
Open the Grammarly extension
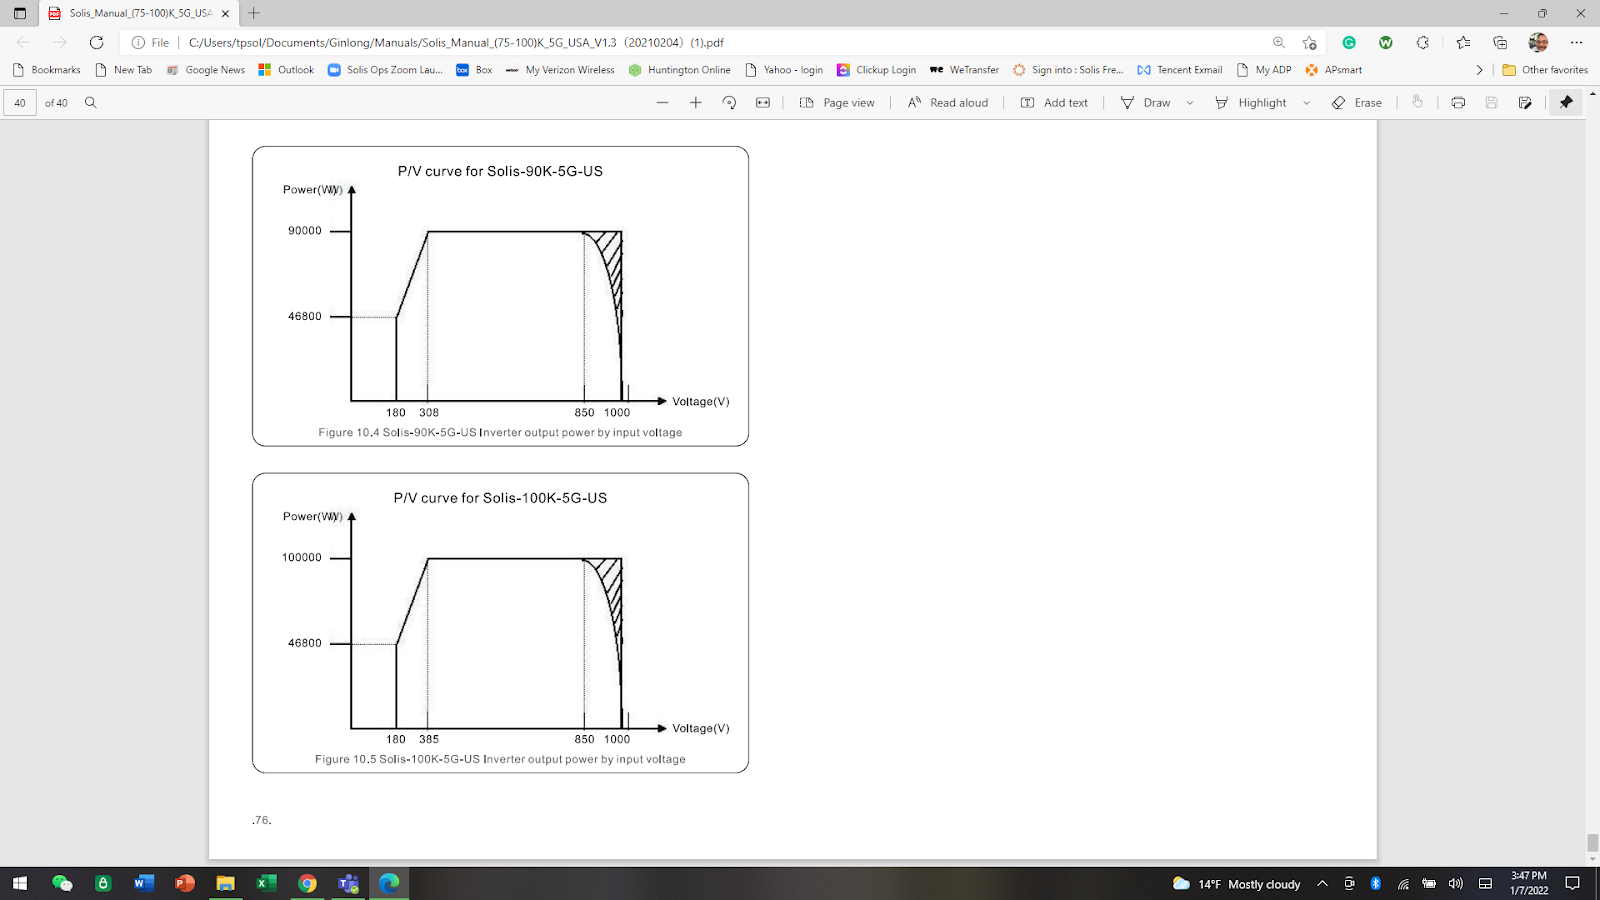pos(1349,42)
